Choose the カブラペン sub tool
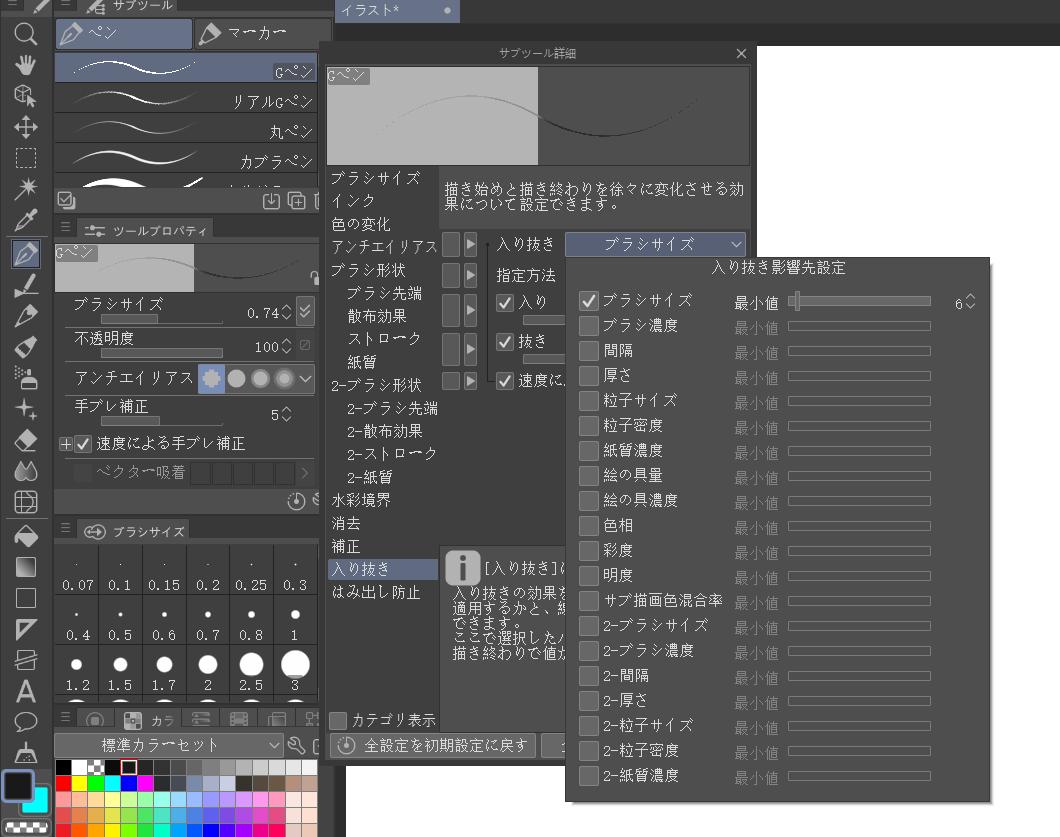 coord(186,159)
